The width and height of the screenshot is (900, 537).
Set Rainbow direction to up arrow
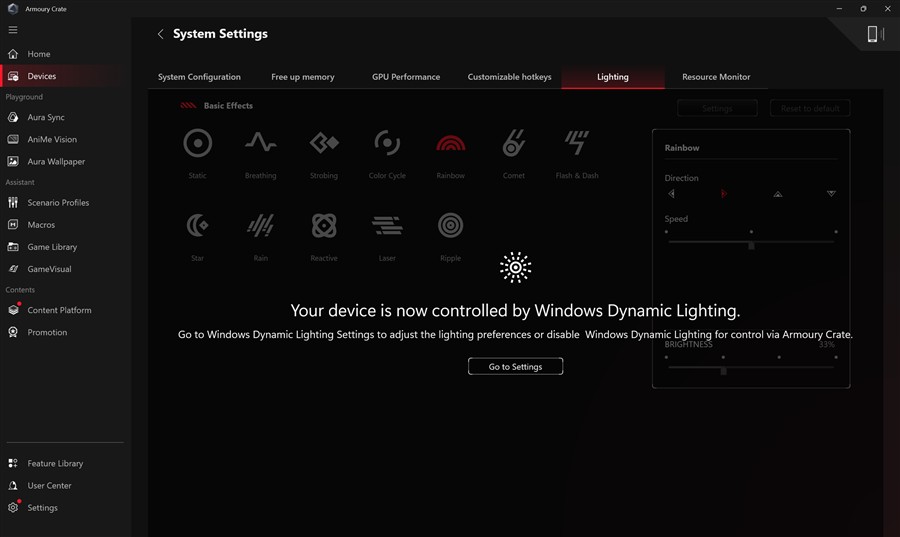778,194
